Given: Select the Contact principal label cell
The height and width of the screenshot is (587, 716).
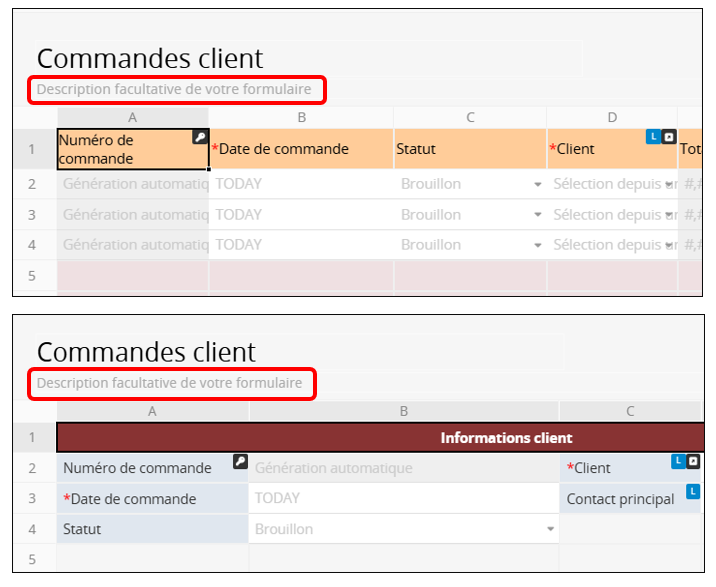Looking at the screenshot, I should point(620,499).
